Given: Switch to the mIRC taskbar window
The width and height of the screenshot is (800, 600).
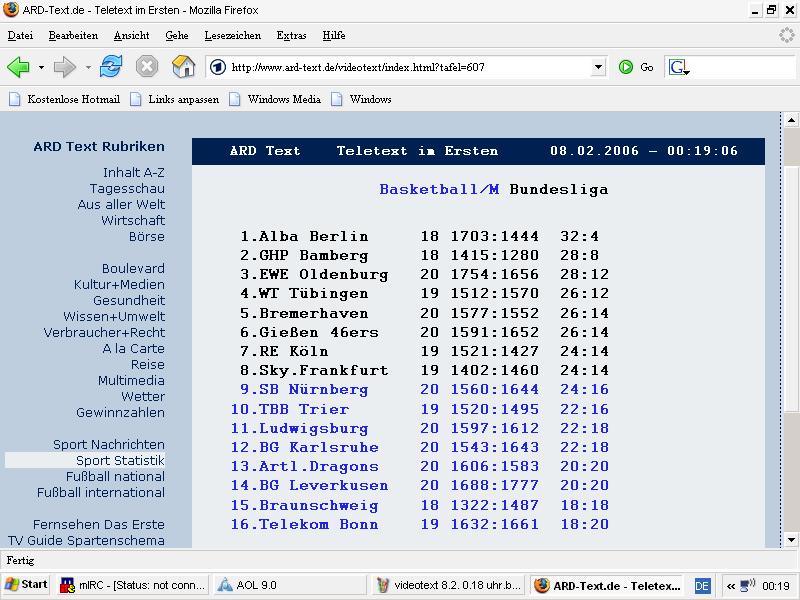Looking at the screenshot, I should point(132,585).
